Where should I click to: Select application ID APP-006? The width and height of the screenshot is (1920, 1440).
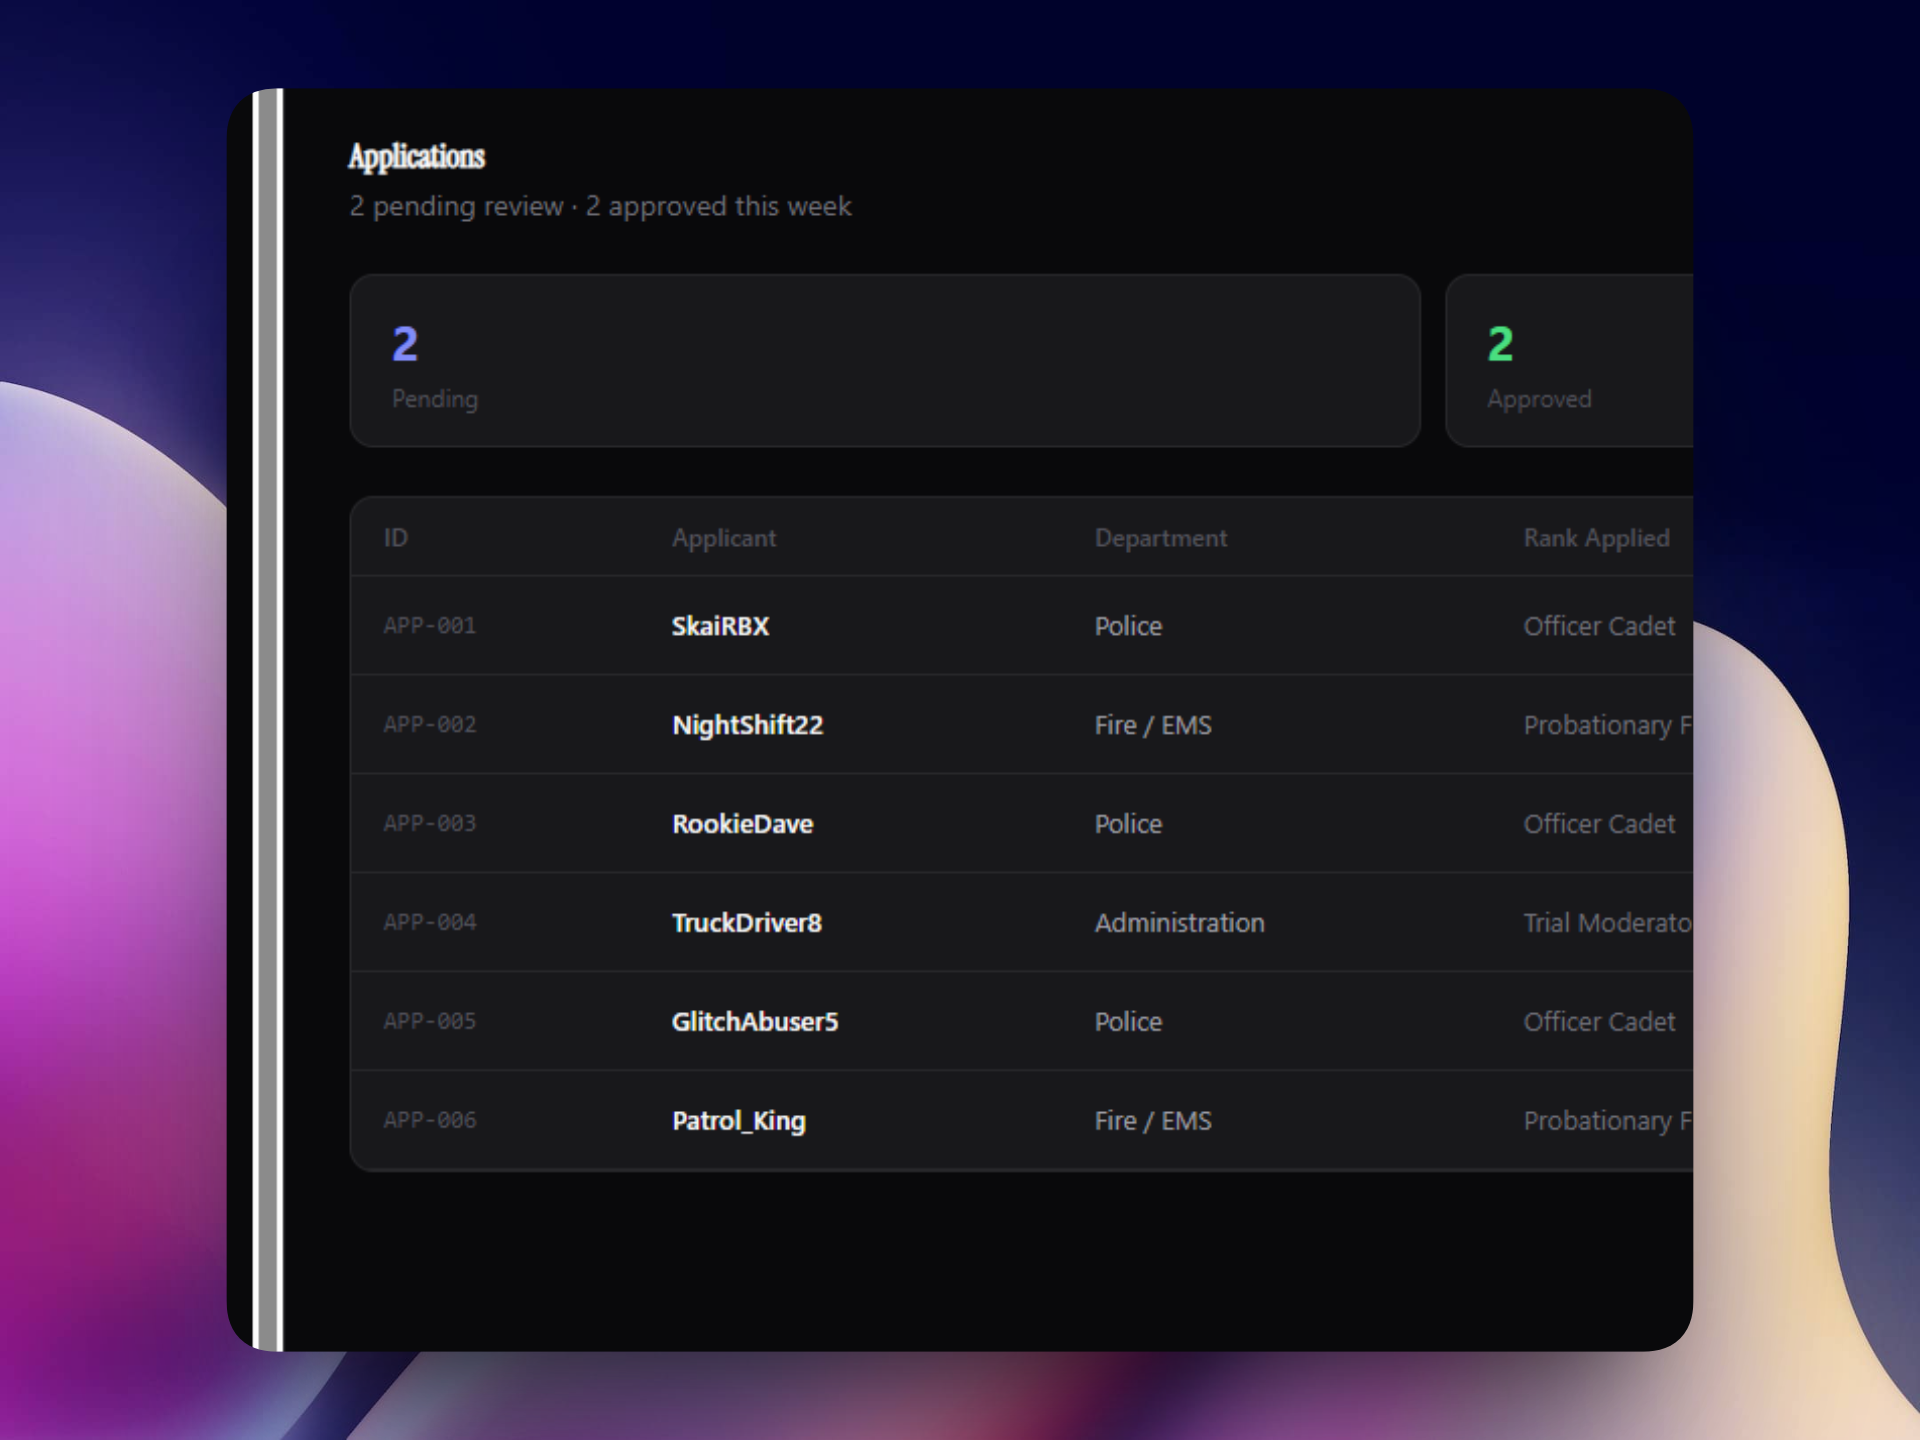430,1120
